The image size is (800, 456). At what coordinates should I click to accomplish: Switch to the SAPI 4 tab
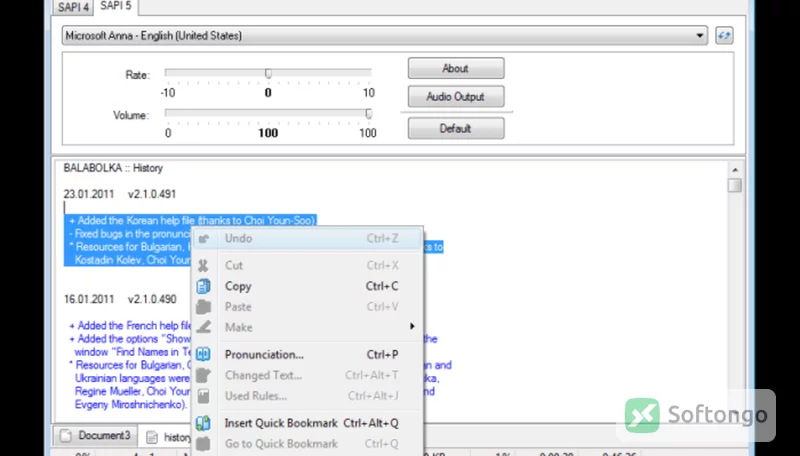coord(73,7)
